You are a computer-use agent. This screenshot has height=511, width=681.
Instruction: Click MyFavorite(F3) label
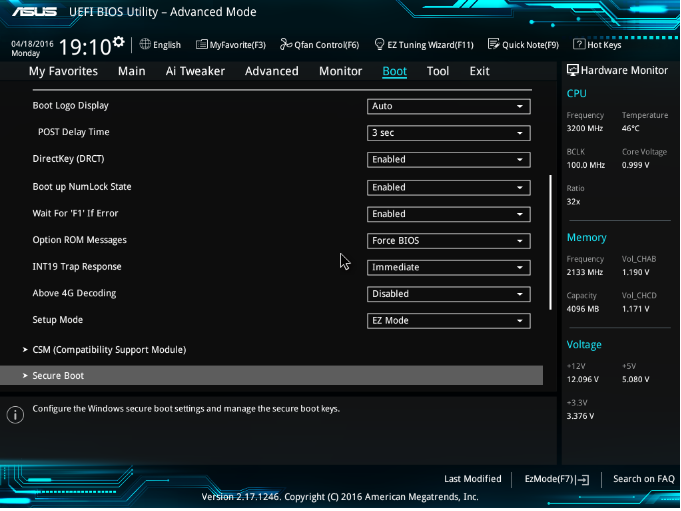237,45
